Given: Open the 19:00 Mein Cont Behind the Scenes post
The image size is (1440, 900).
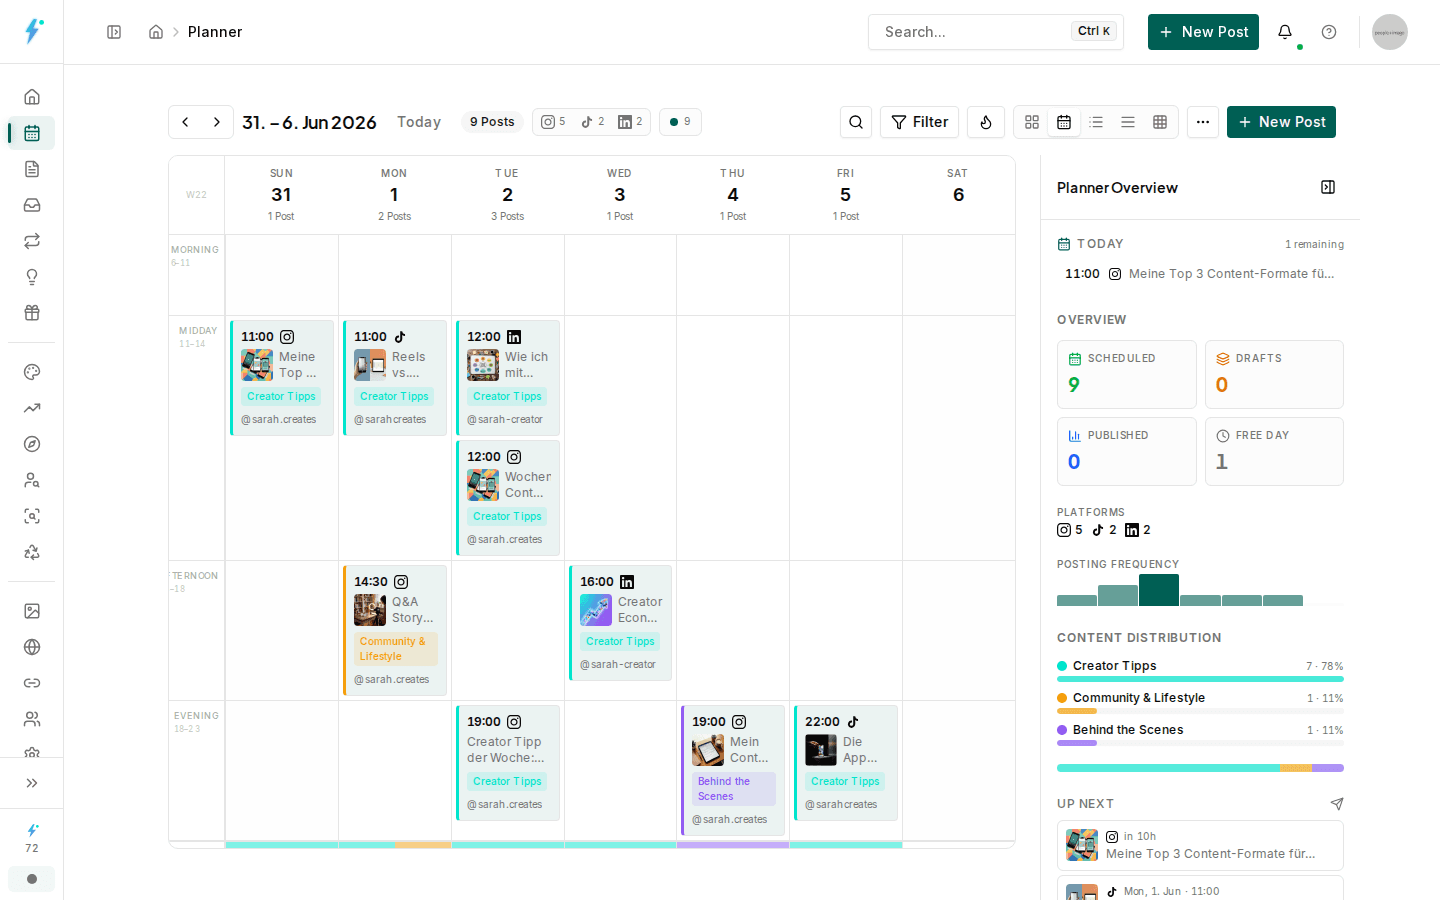Looking at the screenshot, I should (x=733, y=770).
